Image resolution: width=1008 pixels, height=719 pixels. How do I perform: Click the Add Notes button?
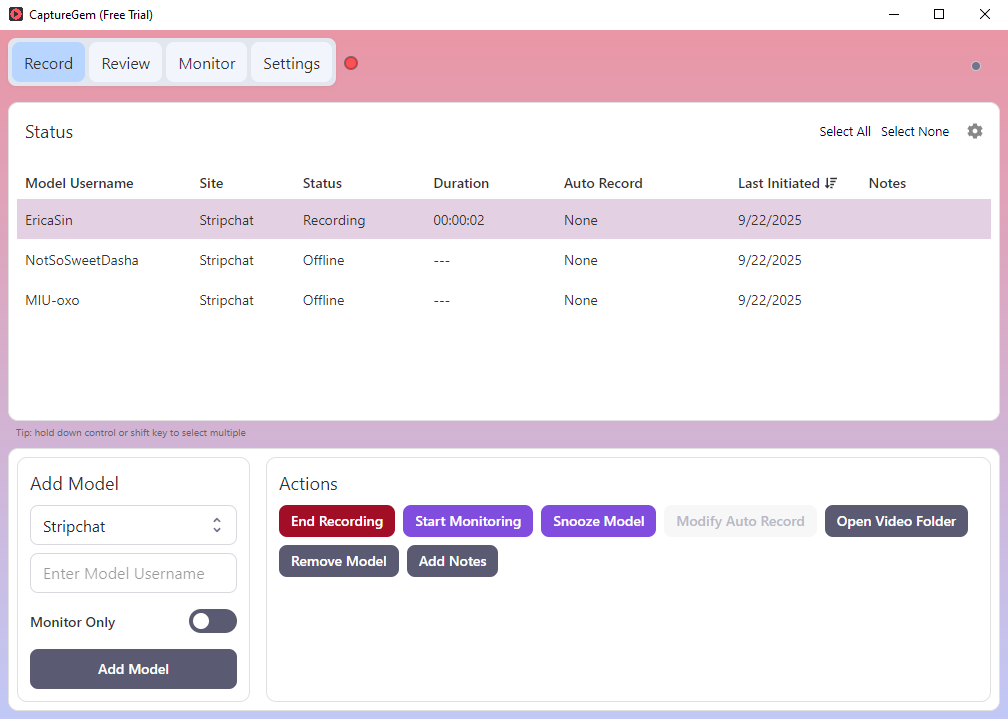click(452, 561)
